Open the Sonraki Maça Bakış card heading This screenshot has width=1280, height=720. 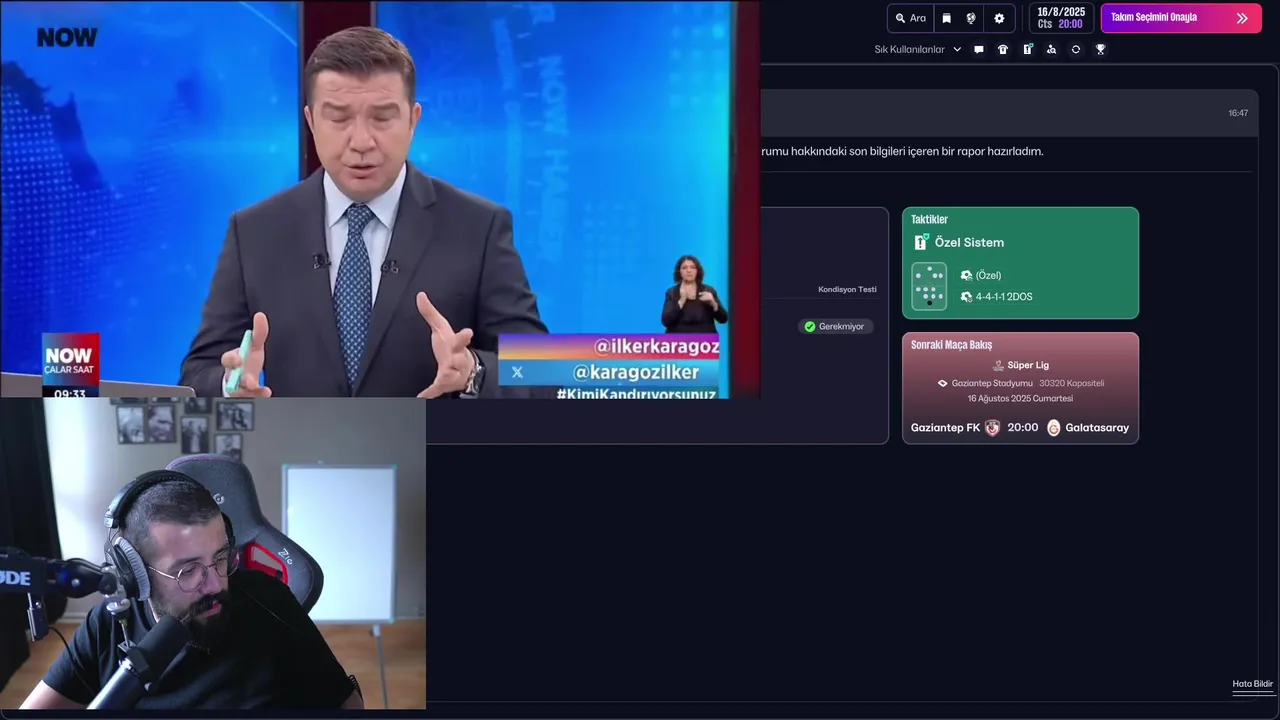[x=951, y=344]
